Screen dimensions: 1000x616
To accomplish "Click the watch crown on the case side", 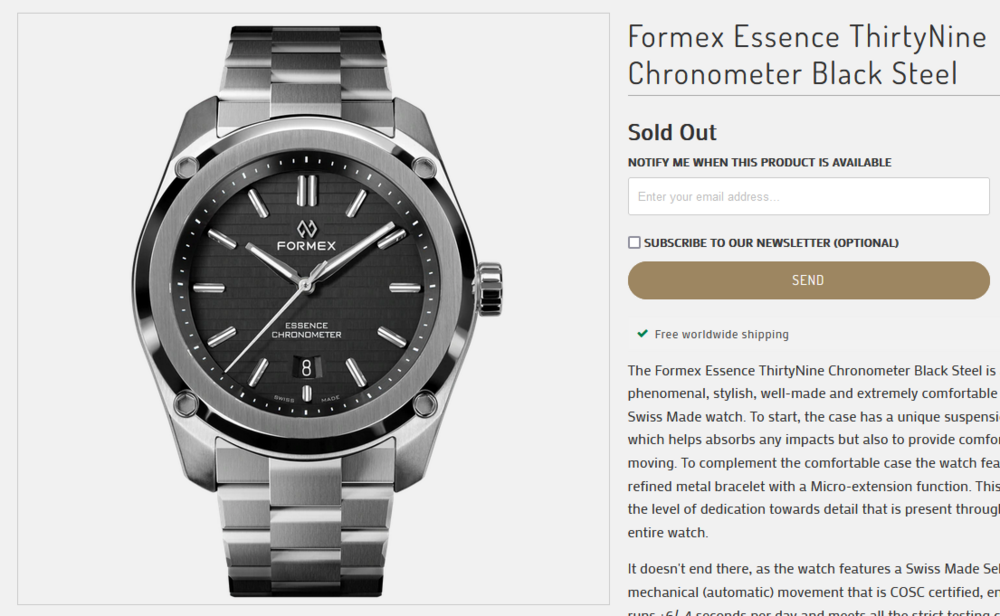I will (490, 287).
